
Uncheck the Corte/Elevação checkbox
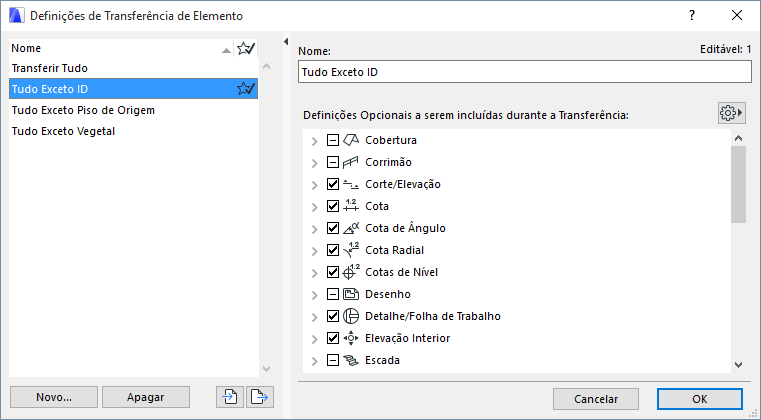click(x=334, y=184)
